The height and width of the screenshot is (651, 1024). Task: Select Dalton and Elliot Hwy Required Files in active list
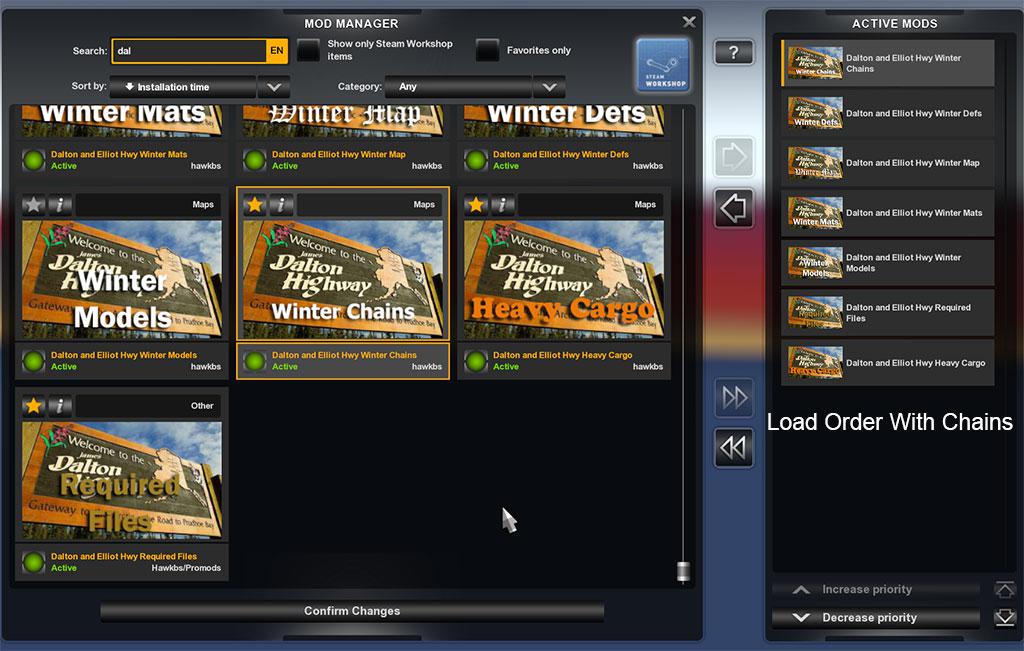click(887, 313)
